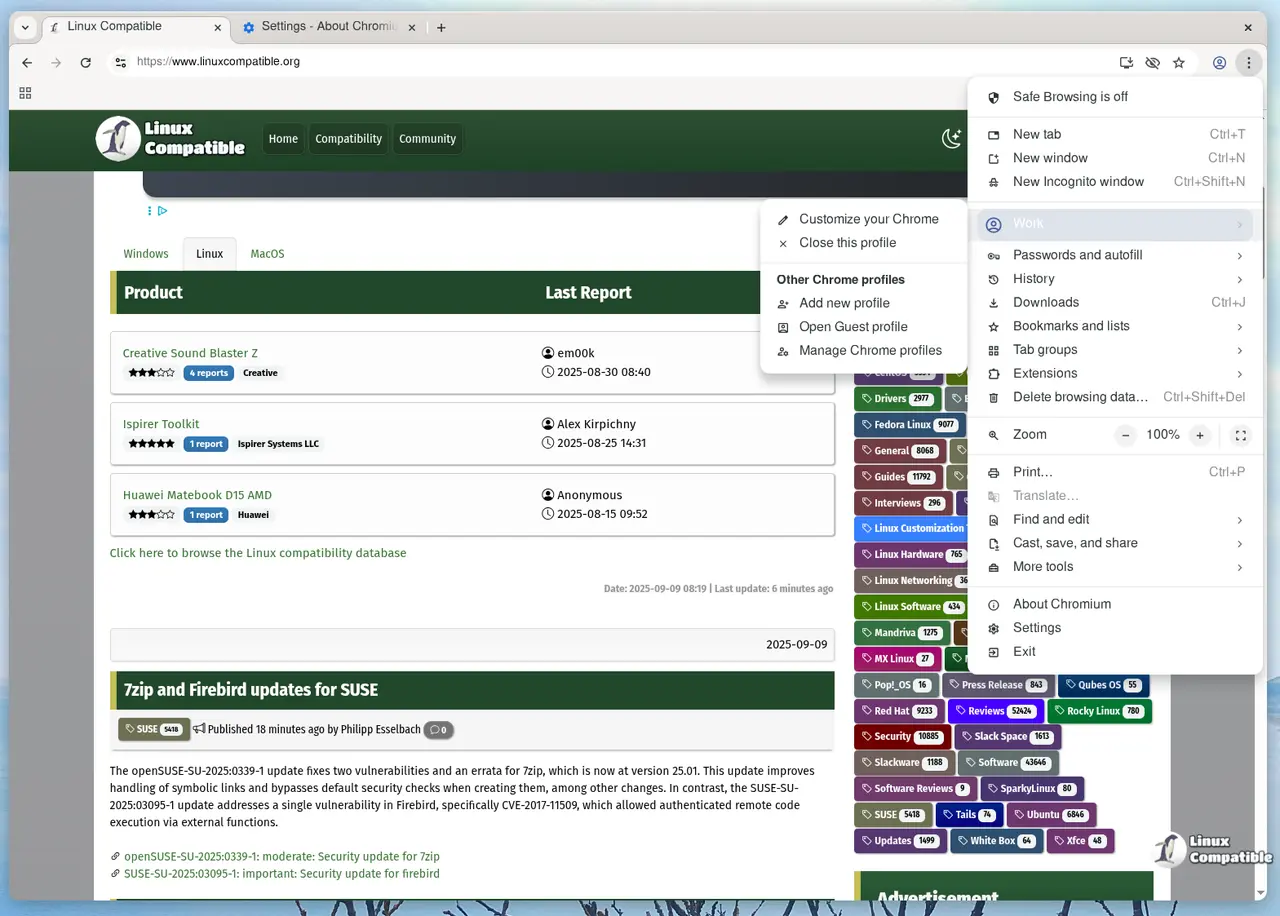Toggle dark mode with the moon icon

(x=951, y=139)
